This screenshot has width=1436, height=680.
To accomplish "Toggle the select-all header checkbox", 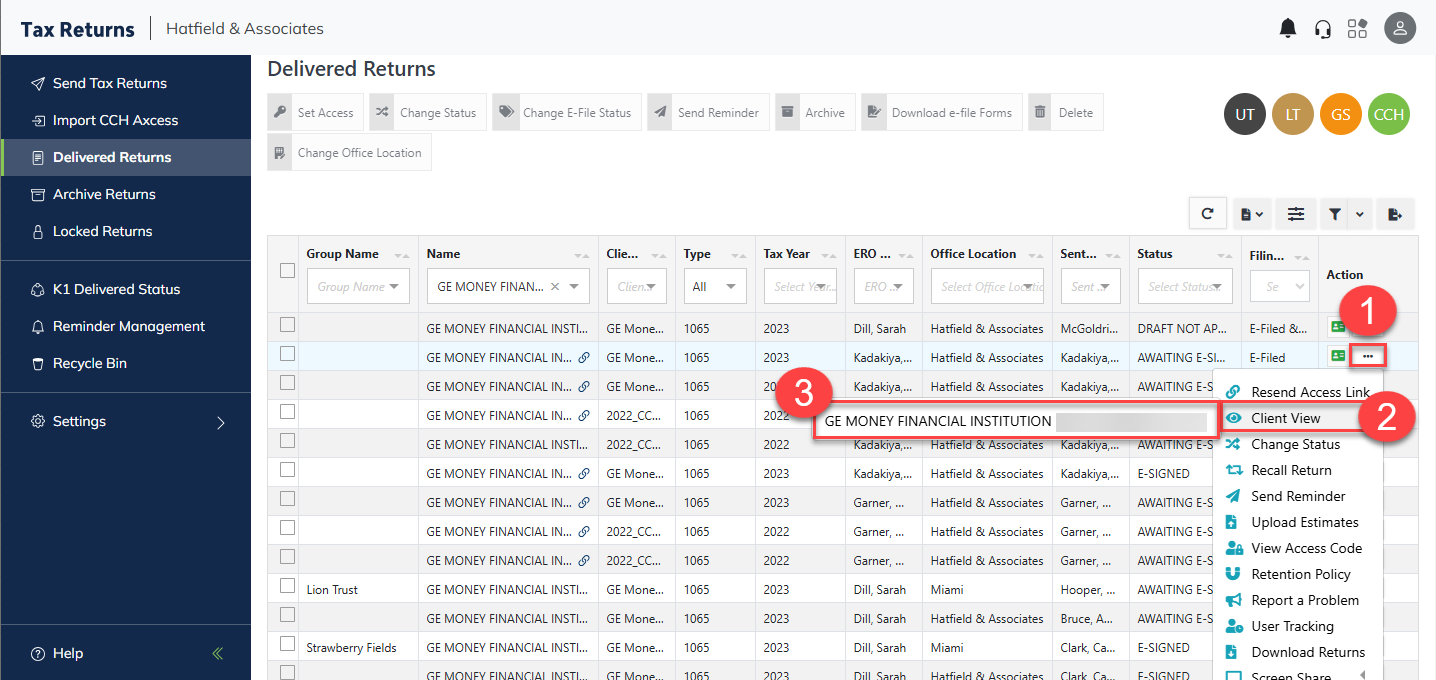I will [x=288, y=270].
